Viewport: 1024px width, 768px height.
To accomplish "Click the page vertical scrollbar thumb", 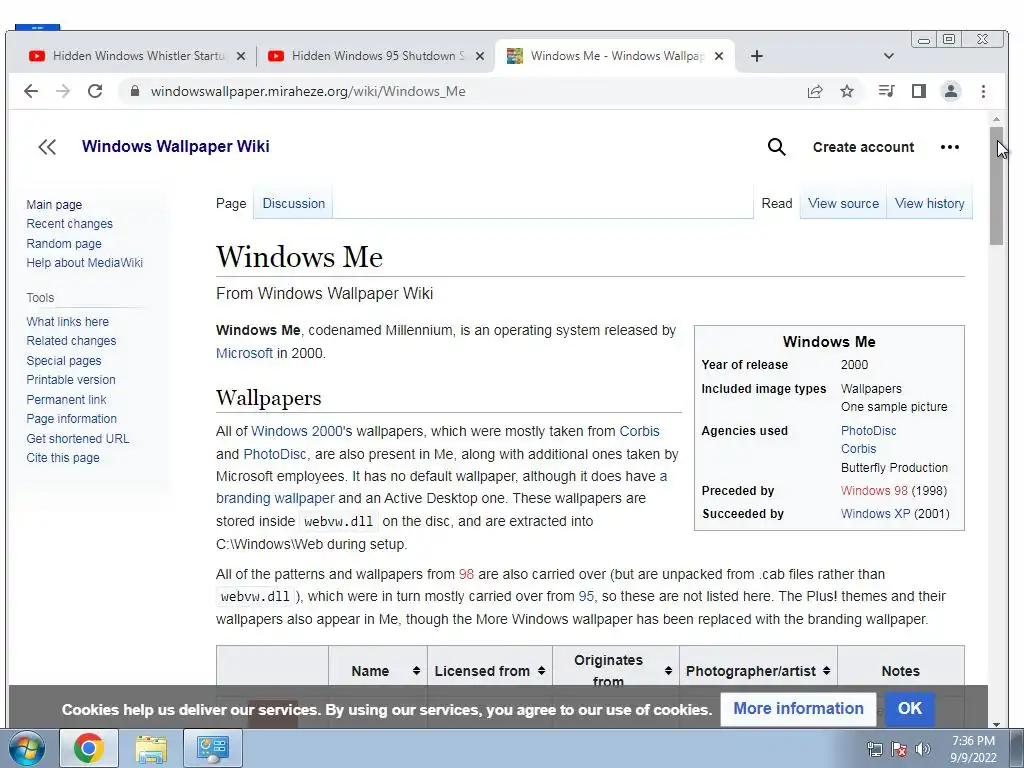I will coord(996,186).
